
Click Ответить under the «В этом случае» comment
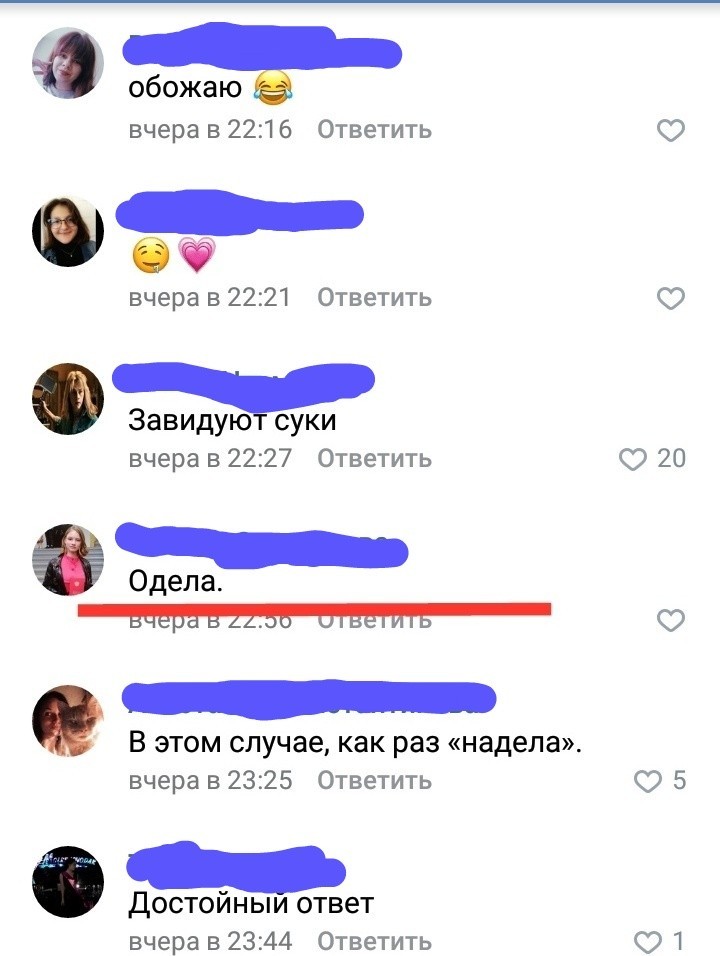(374, 781)
